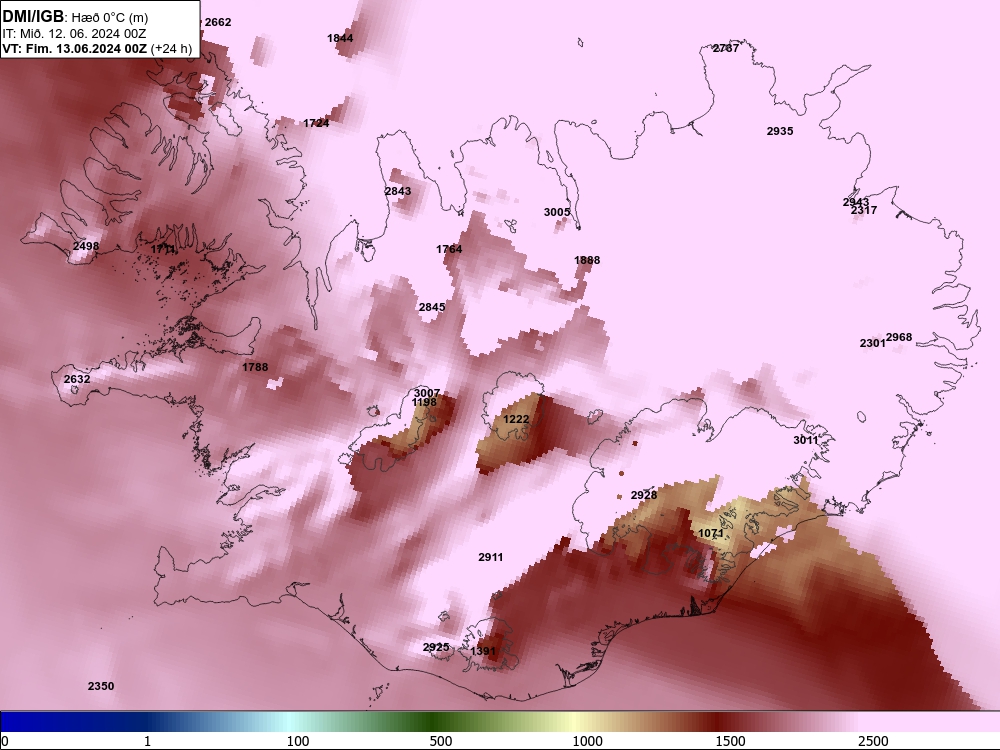Click the 1198 height value
Image resolution: width=1000 pixels, height=750 pixels.
point(424,402)
